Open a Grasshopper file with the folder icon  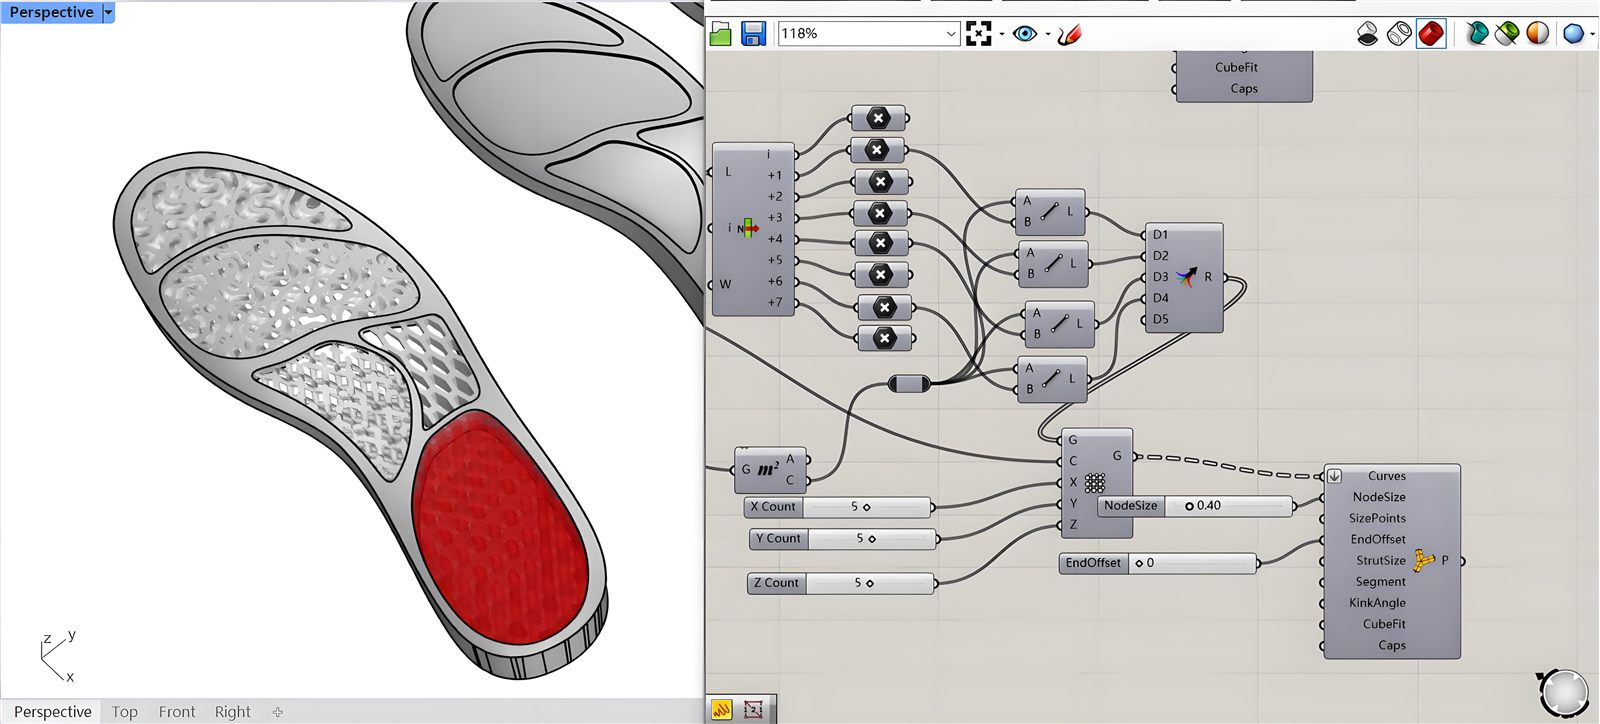click(x=720, y=34)
